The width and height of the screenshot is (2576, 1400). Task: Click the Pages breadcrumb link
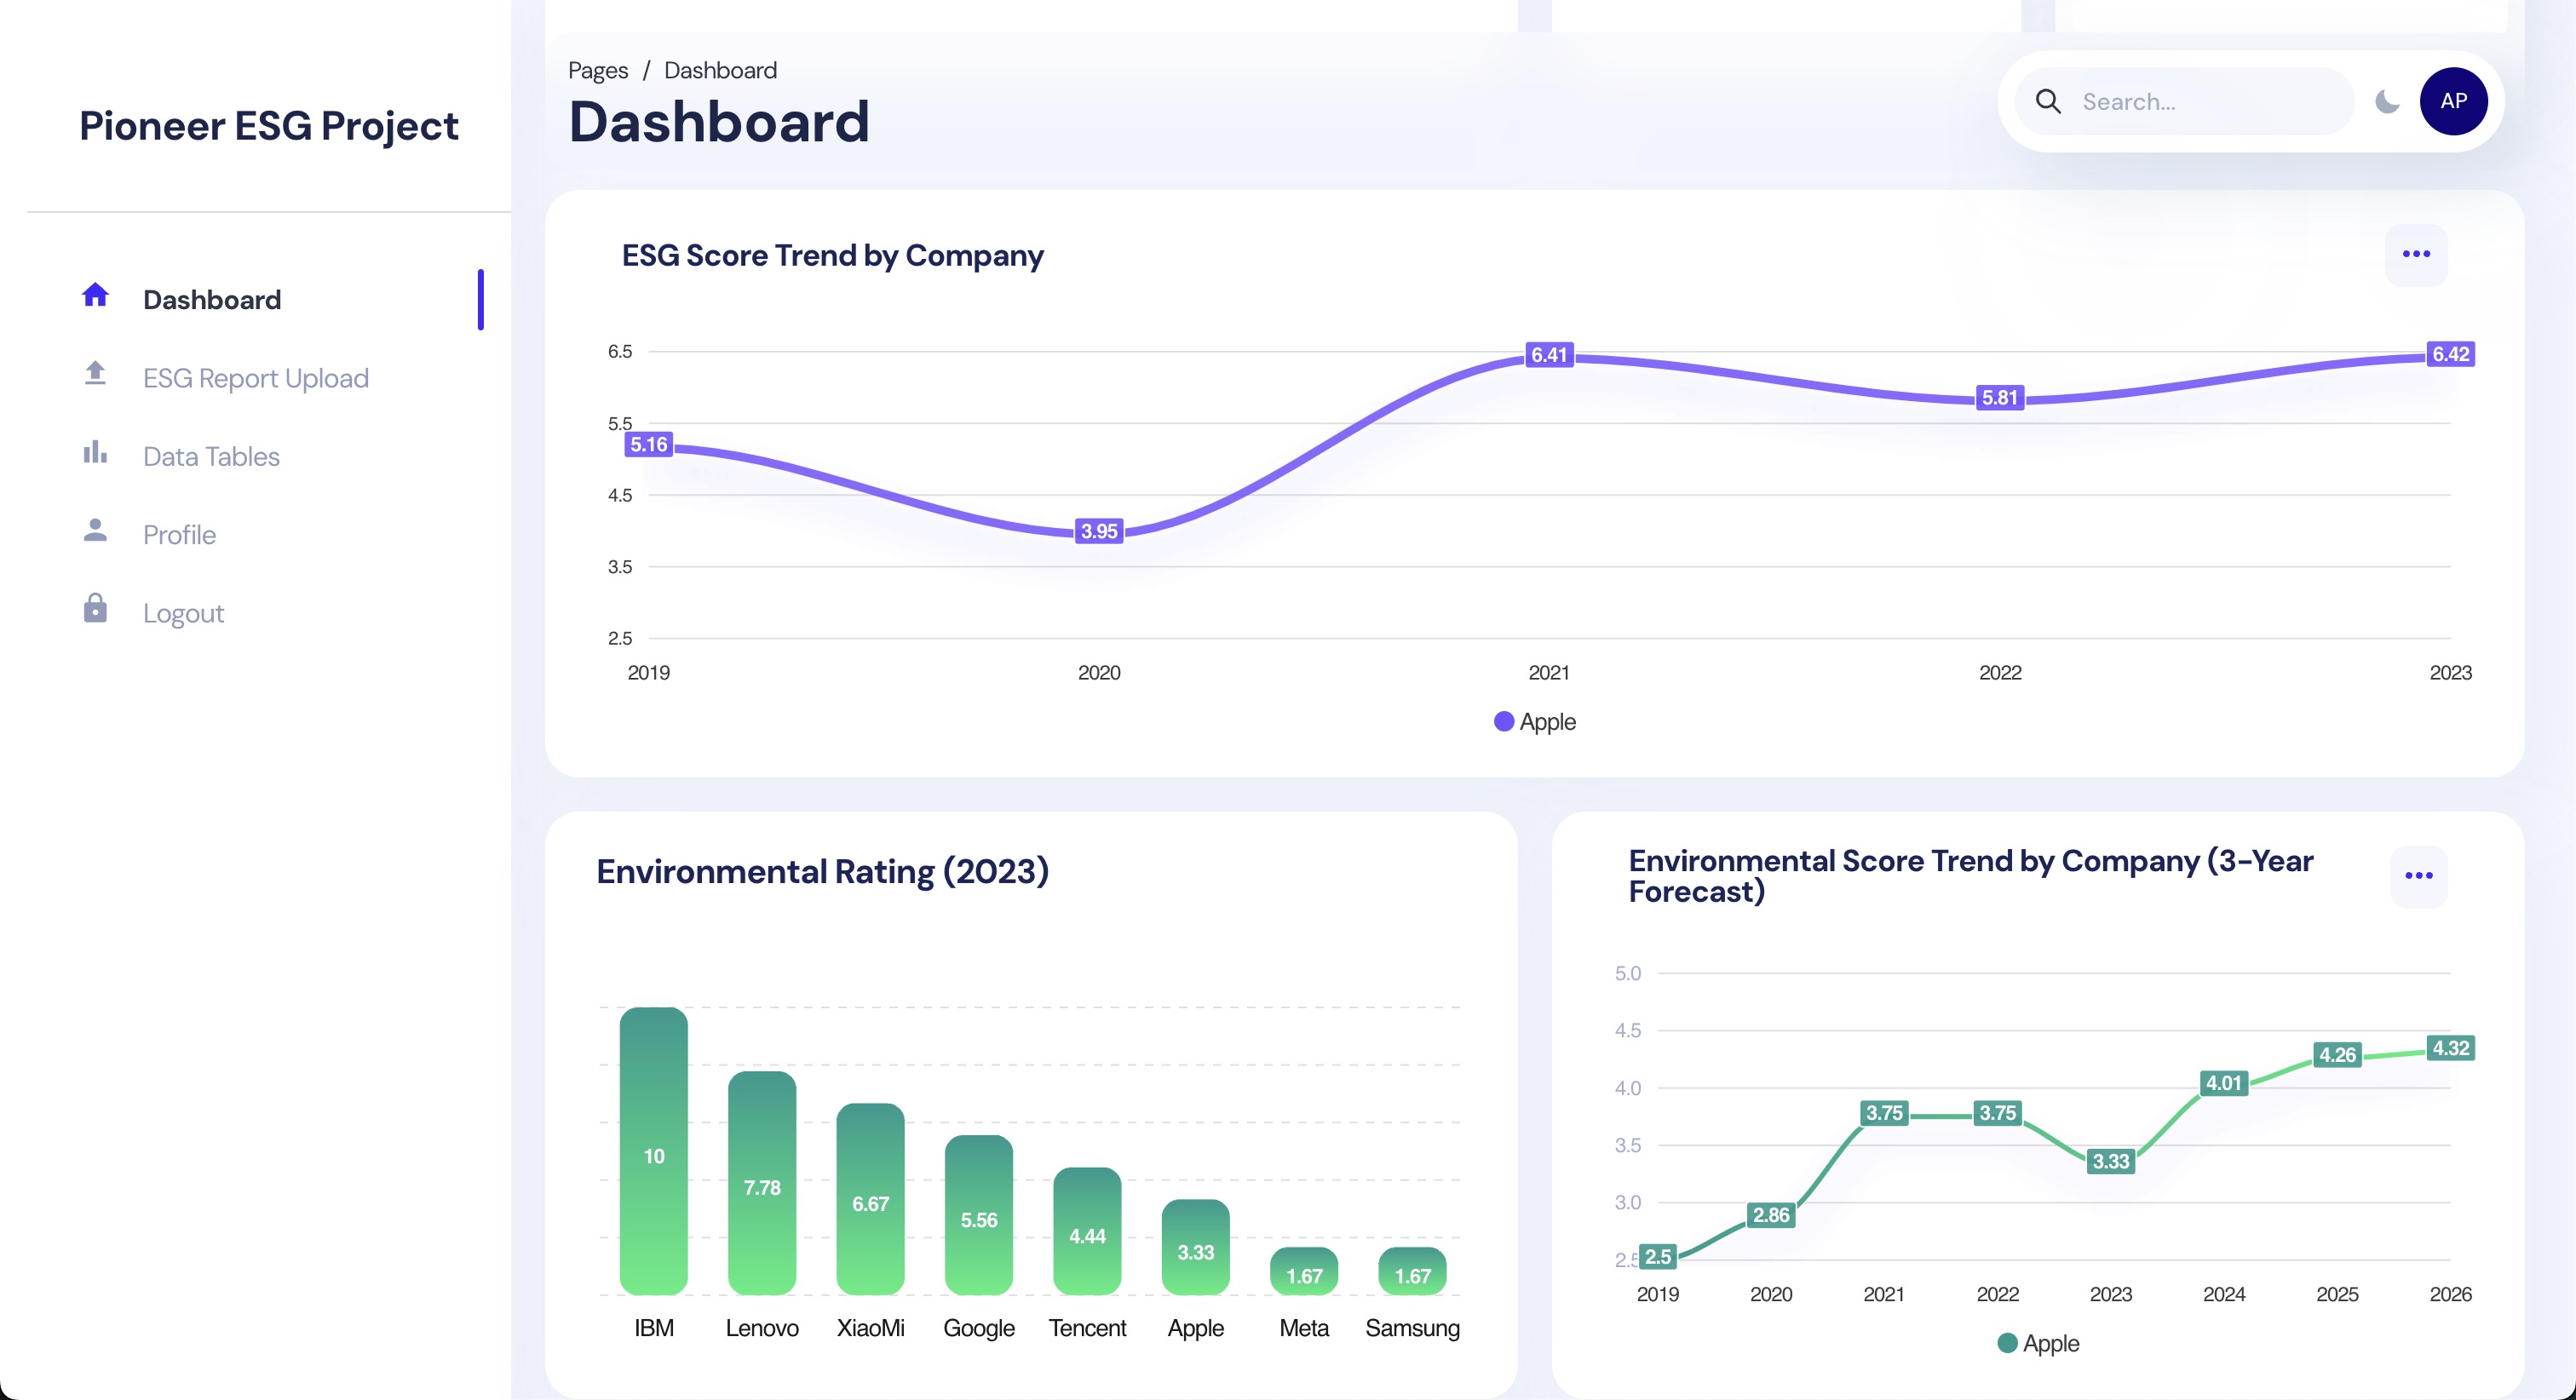[598, 71]
